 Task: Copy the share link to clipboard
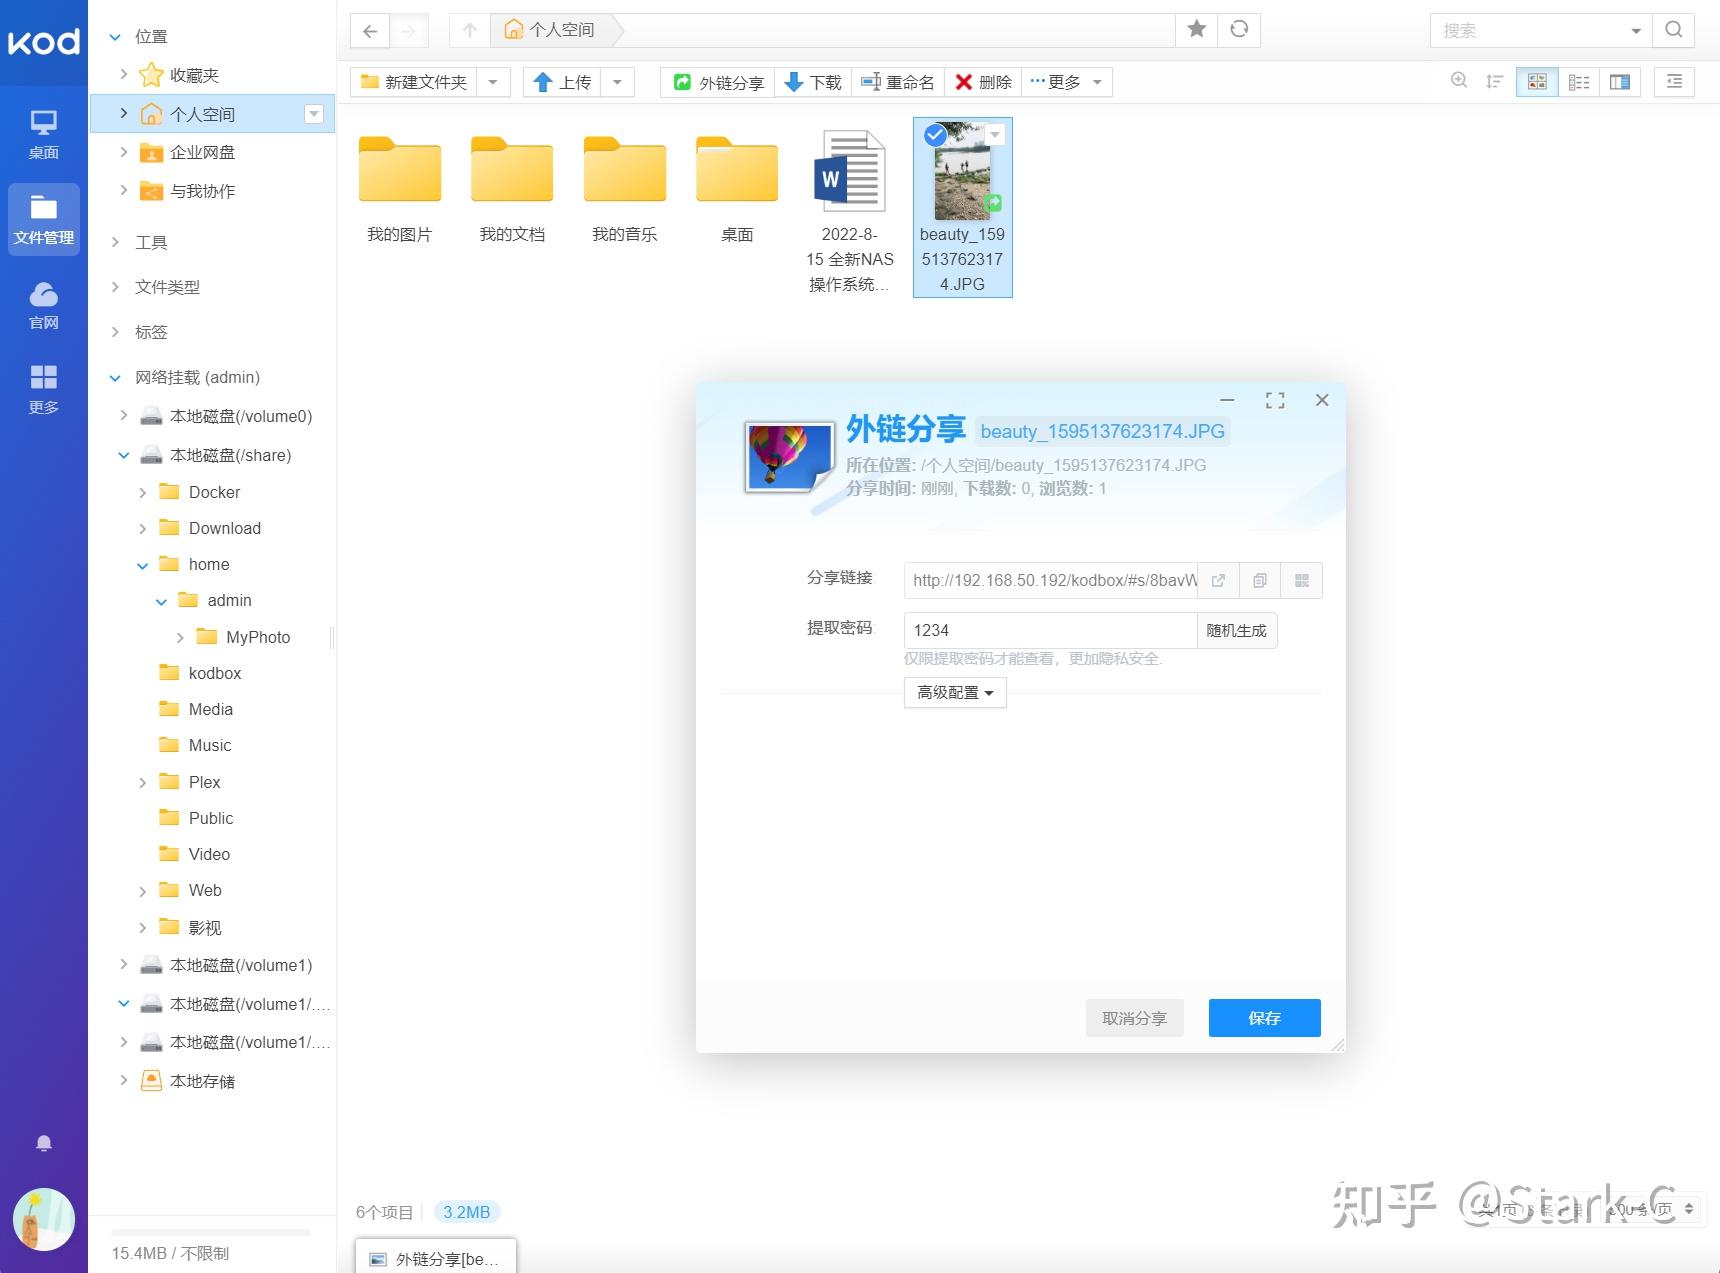tap(1260, 580)
